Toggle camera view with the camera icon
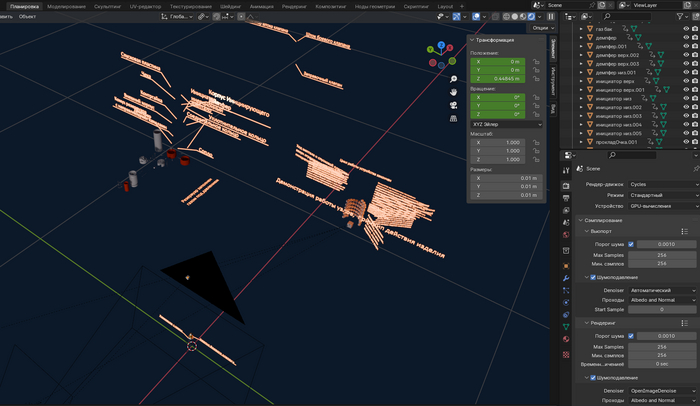The height and width of the screenshot is (406, 700). [x=454, y=106]
